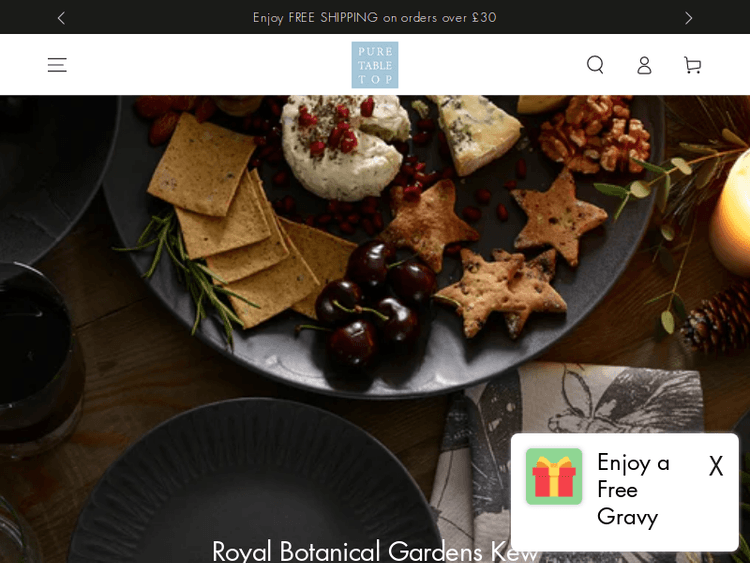Click the black dinner plate image
750x563 pixels.
[x=254, y=483]
